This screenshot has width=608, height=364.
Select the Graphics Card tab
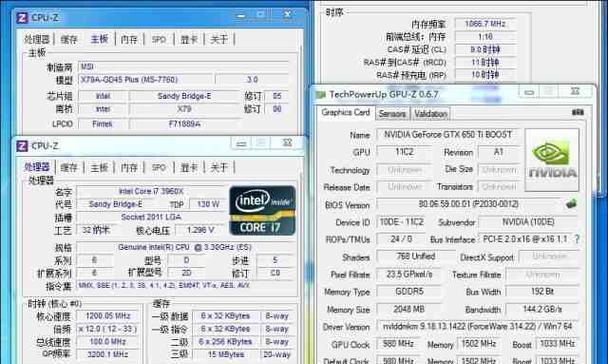345,112
